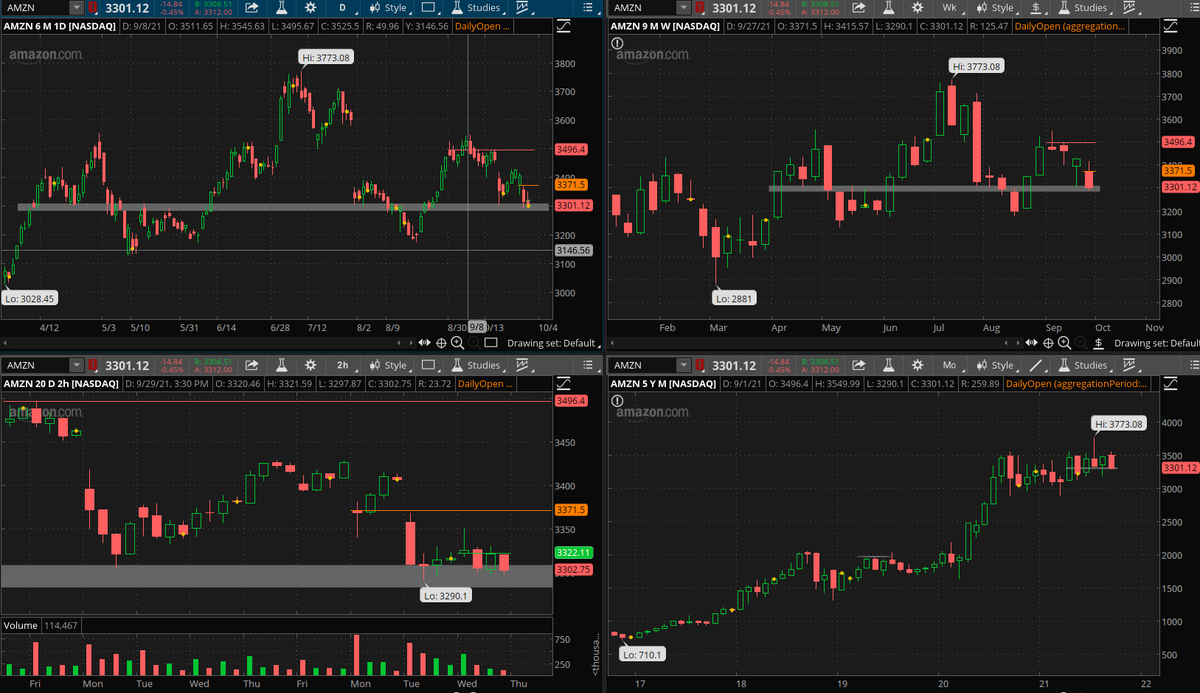Toggle chart mode icon beside 2h chart price axis
This screenshot has height=693, width=1200.
tap(563, 382)
